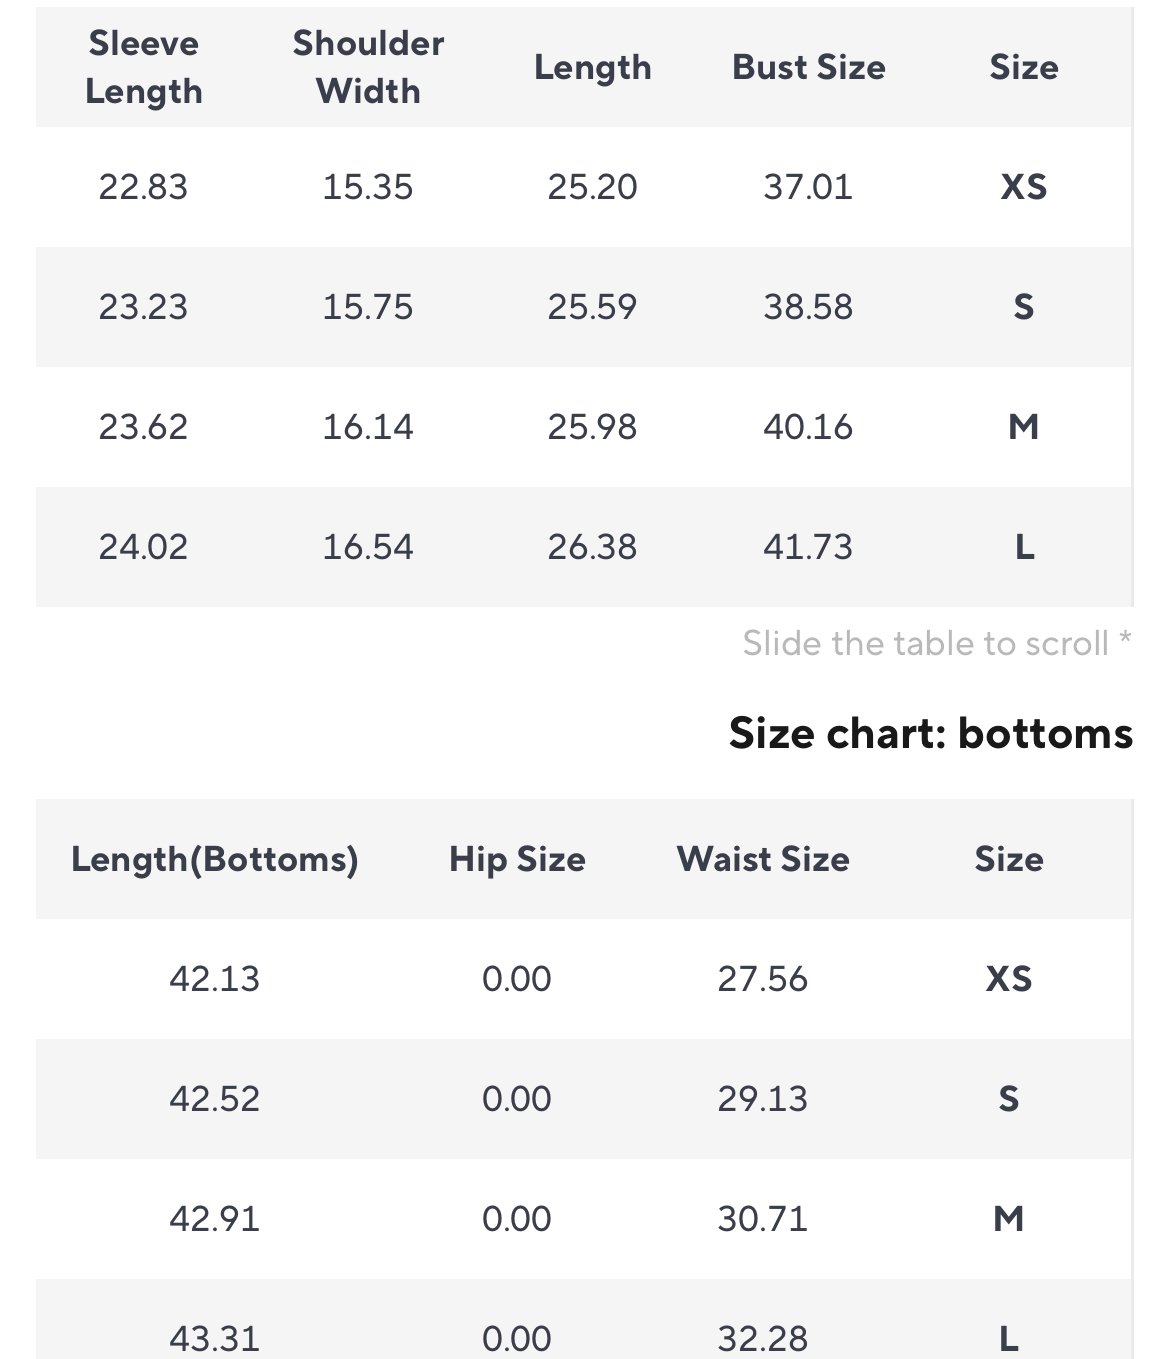Select size M in bottoms table
This screenshot has width=1170, height=1359.
click(1009, 1219)
